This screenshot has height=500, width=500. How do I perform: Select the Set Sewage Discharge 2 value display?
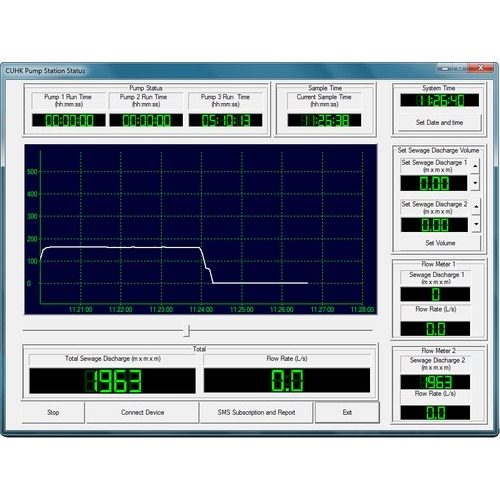(434, 225)
